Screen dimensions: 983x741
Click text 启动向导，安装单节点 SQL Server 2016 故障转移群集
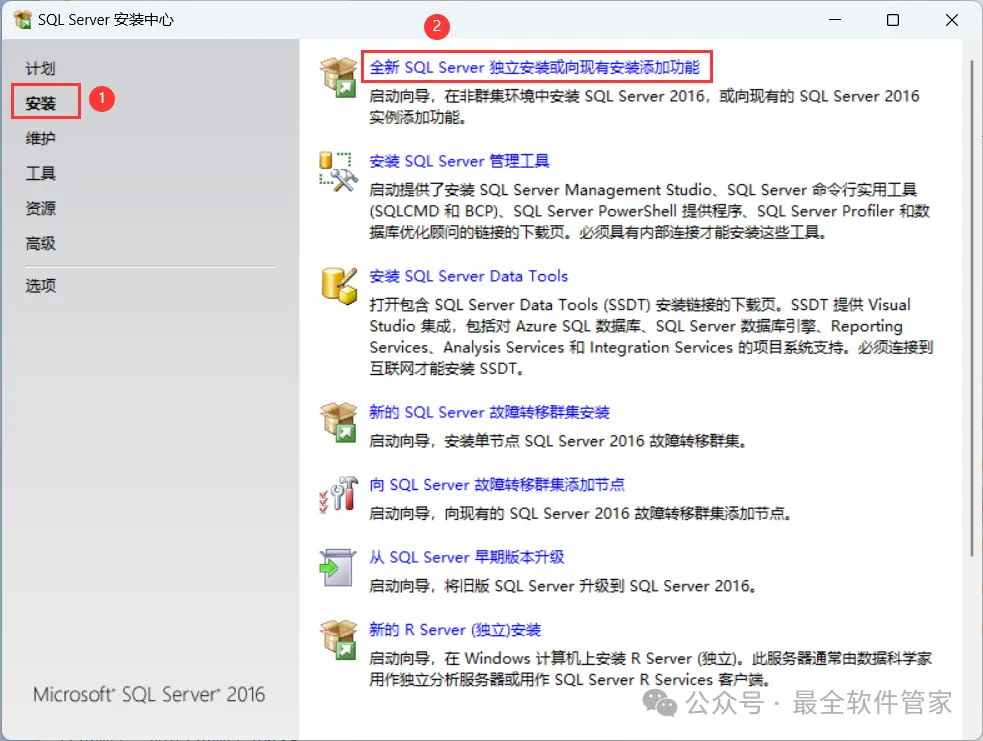point(558,441)
